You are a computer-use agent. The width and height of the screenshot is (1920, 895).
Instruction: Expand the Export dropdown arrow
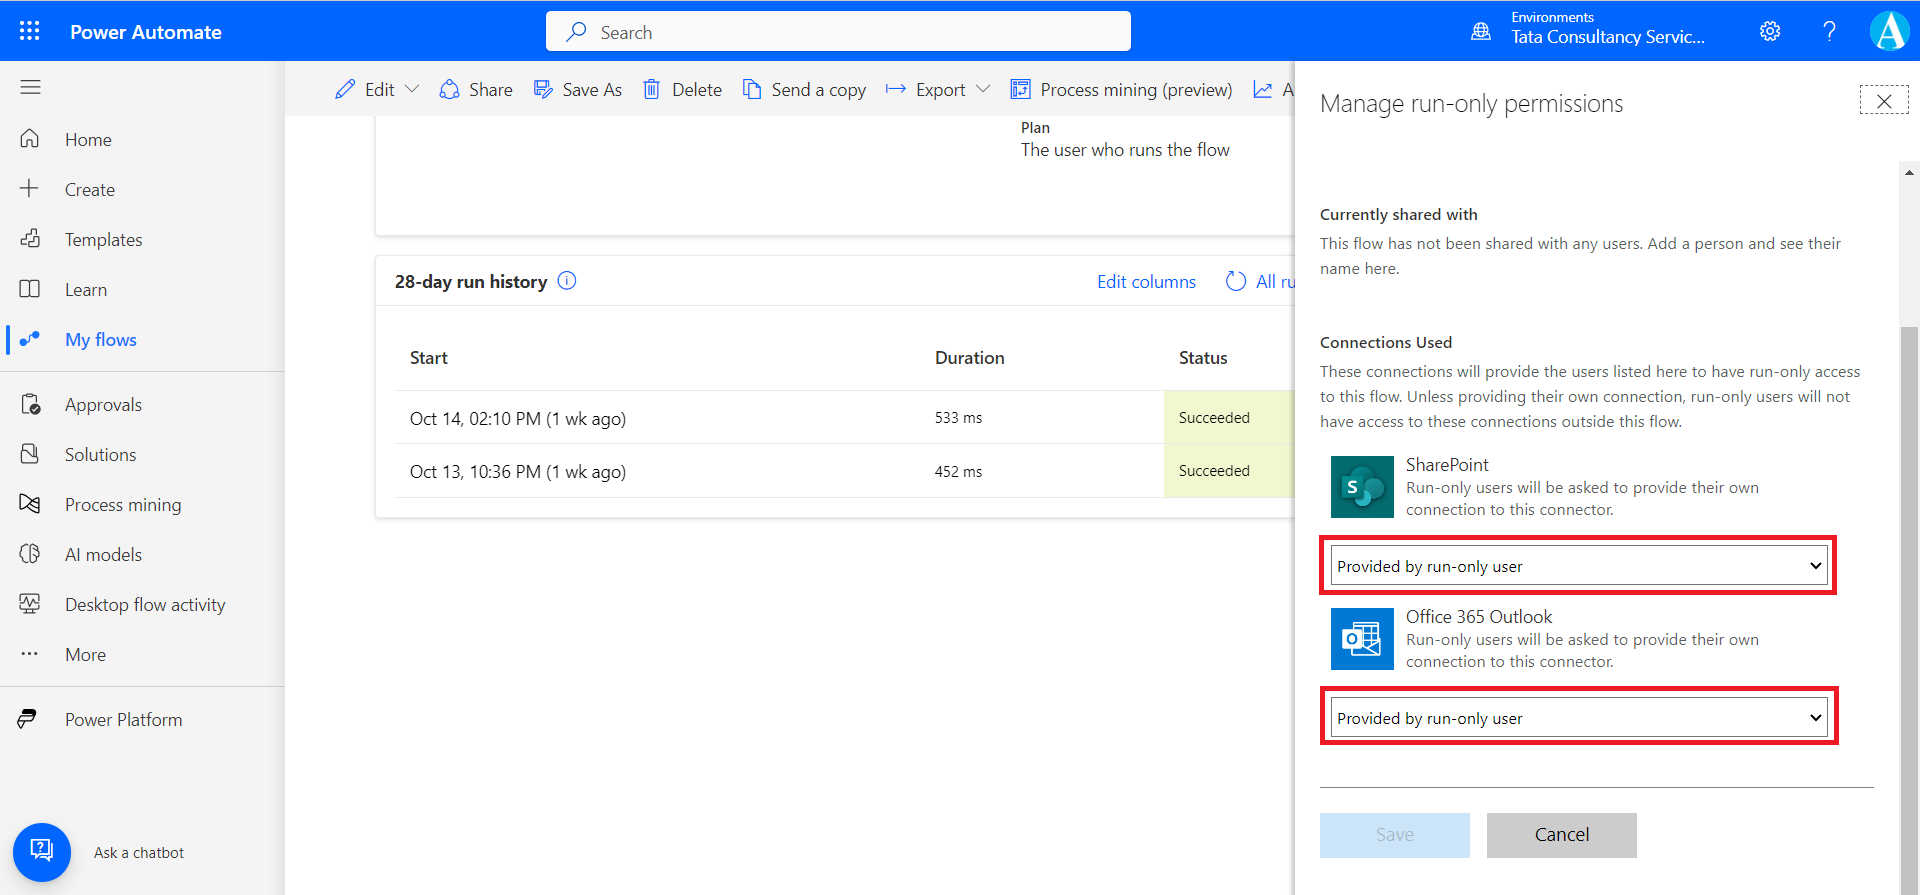point(983,90)
